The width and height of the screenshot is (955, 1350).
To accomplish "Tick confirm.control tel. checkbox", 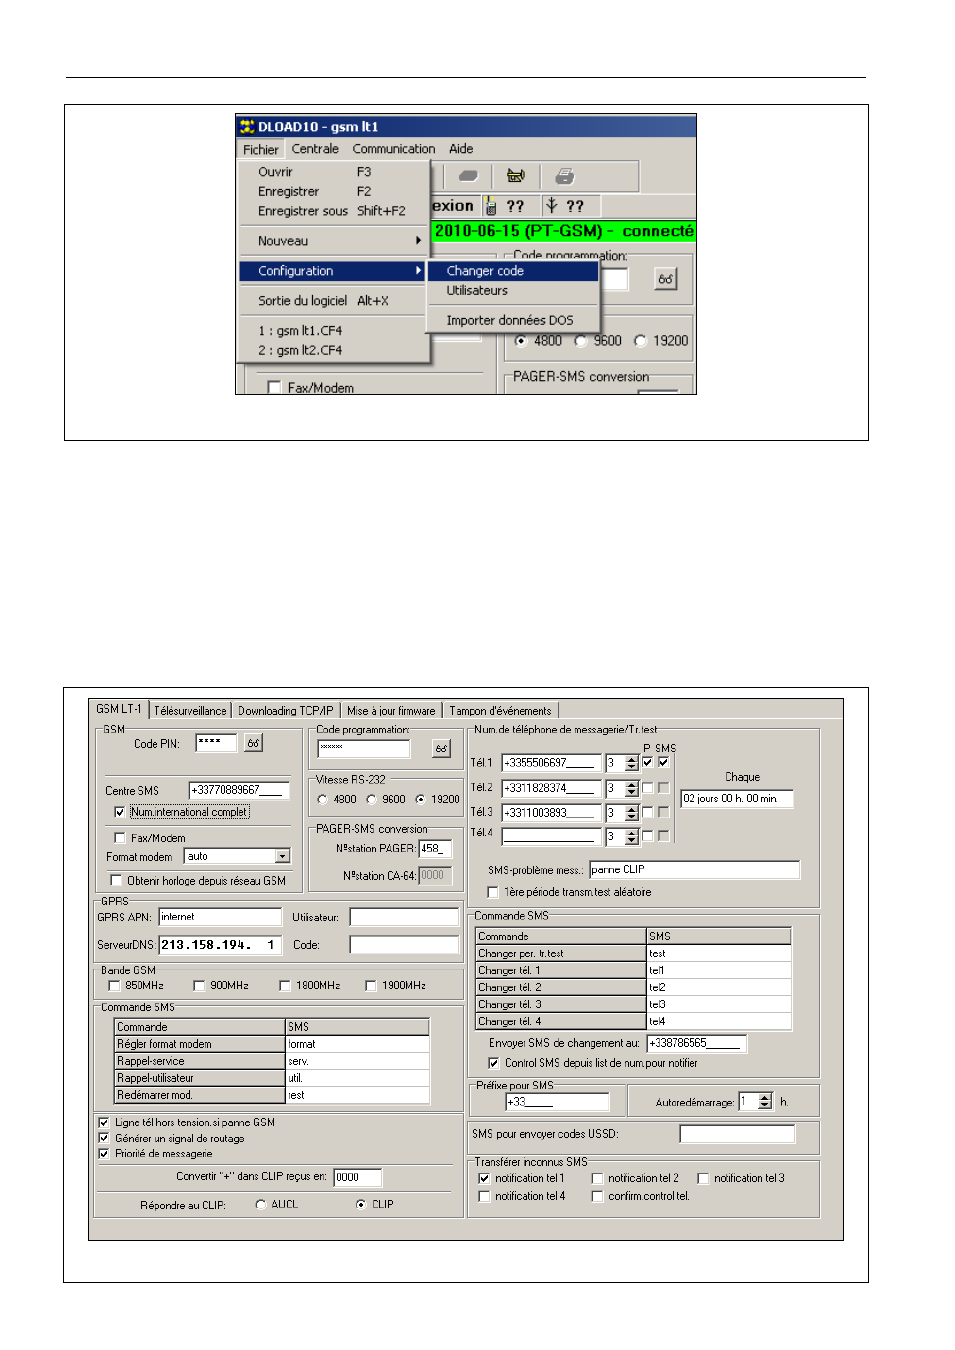I will point(598,1196).
